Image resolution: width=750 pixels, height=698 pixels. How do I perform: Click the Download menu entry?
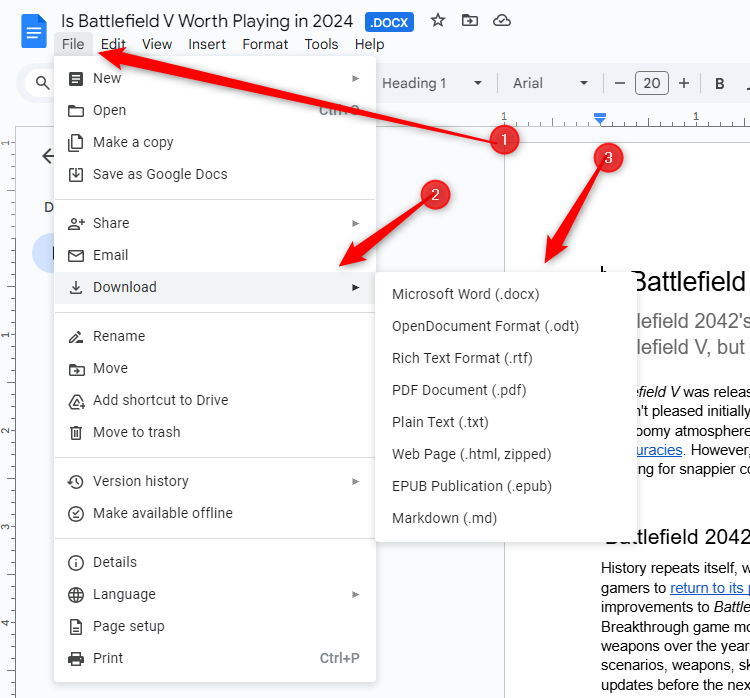(215, 287)
